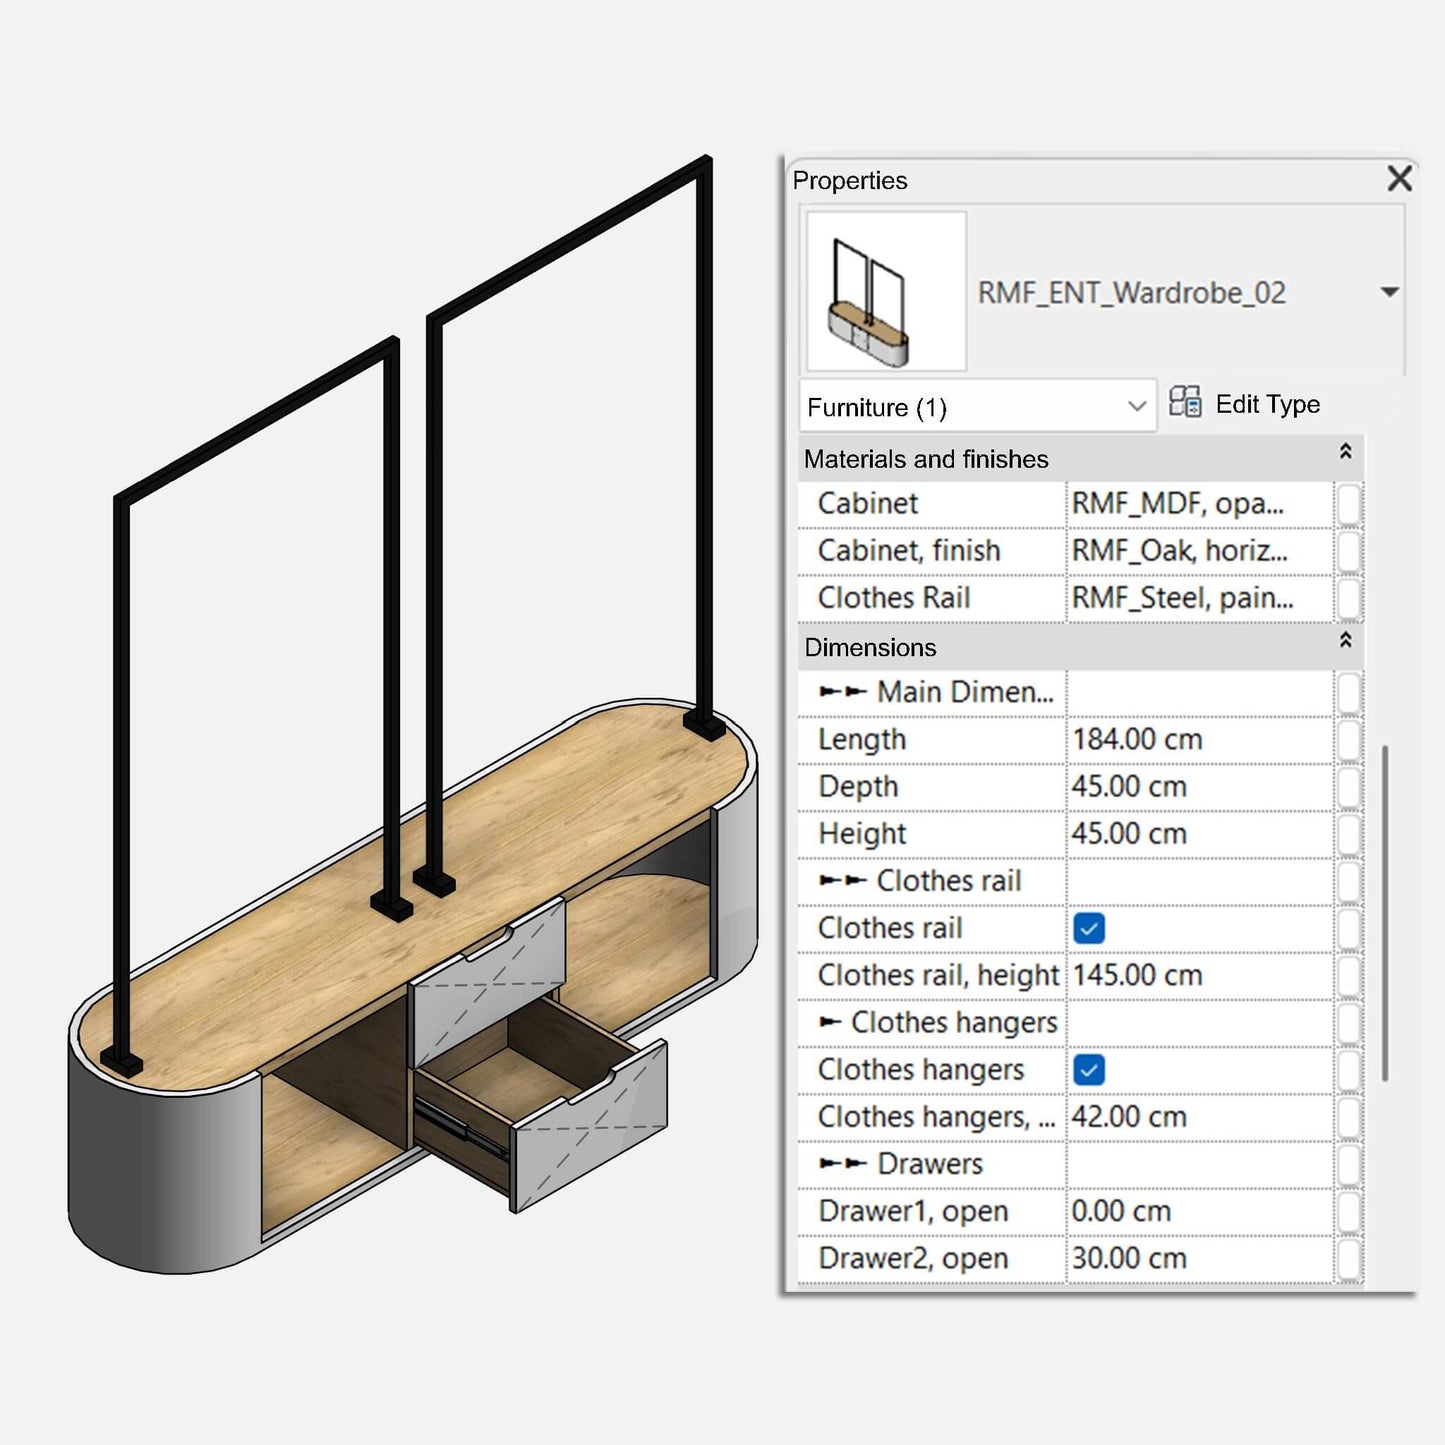Click the Properties panel vertical scrollbar
This screenshot has width=1445, height=1445.
tap(1385, 913)
